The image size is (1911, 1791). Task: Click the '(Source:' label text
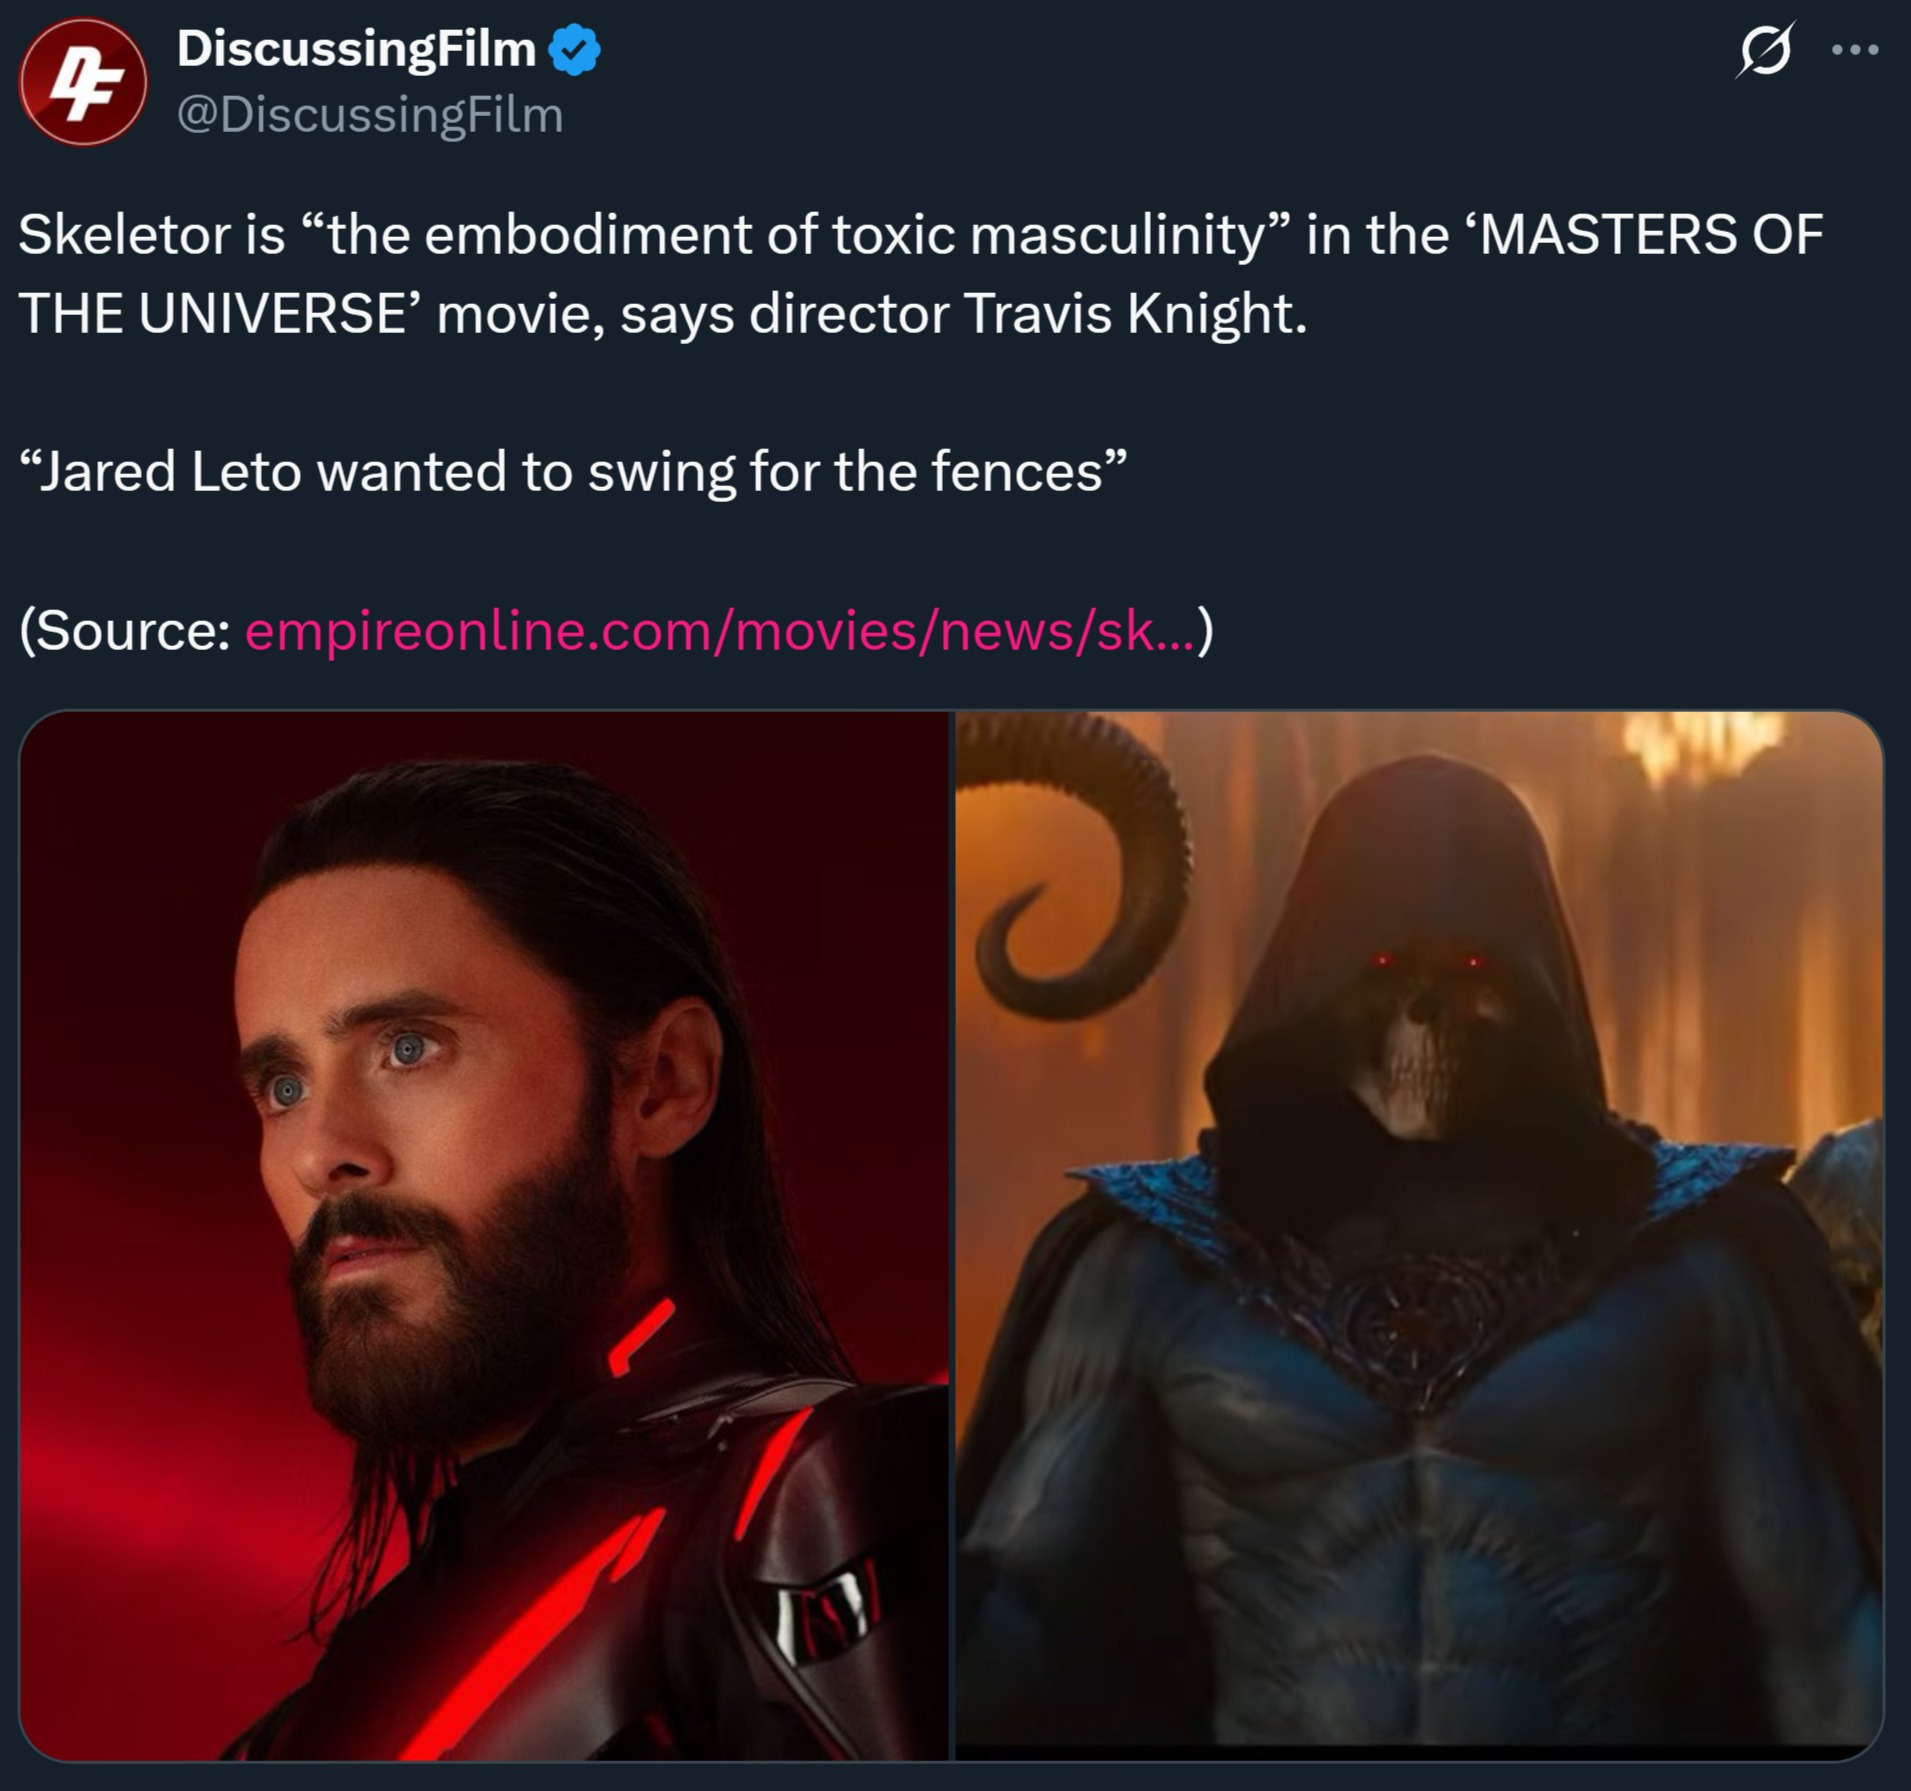coord(125,631)
